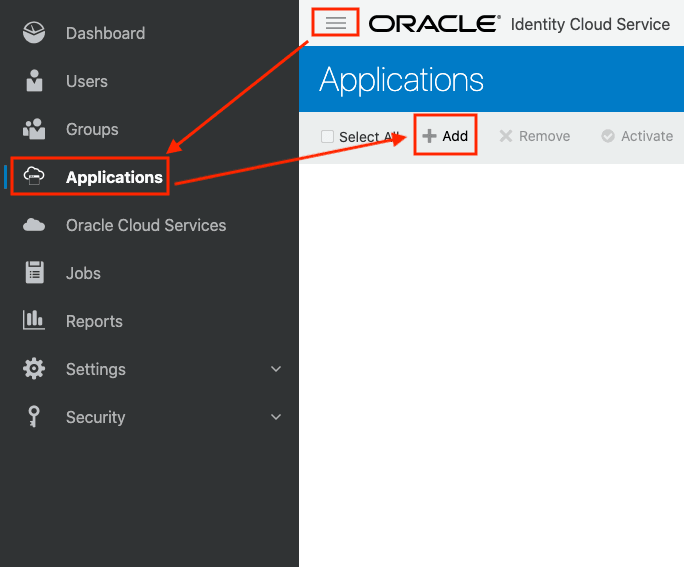Click the Applications cloud icon in sidebar

34,176
